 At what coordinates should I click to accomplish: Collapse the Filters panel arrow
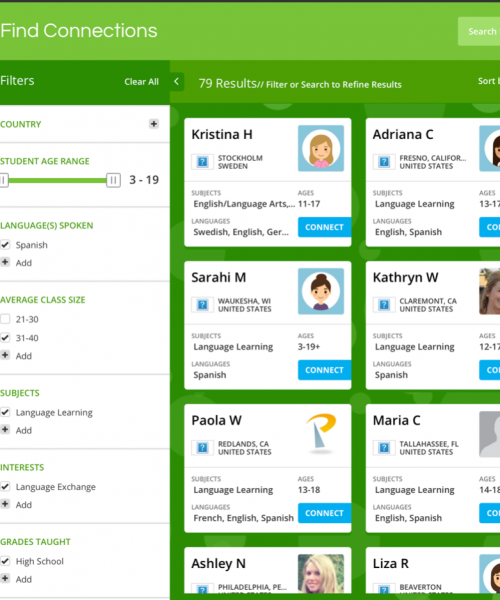177,82
